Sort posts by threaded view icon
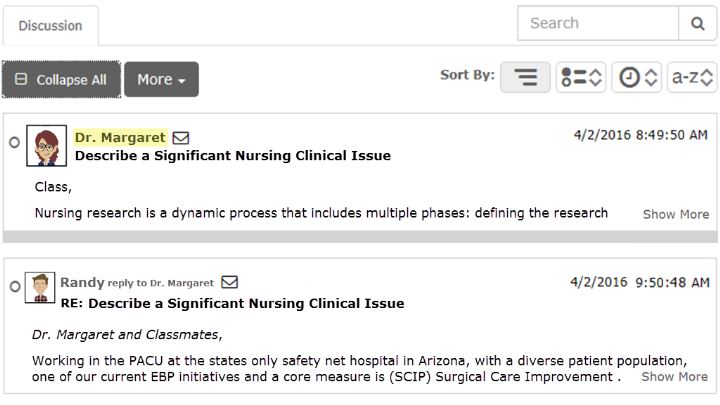The image size is (720, 405). pos(525,77)
